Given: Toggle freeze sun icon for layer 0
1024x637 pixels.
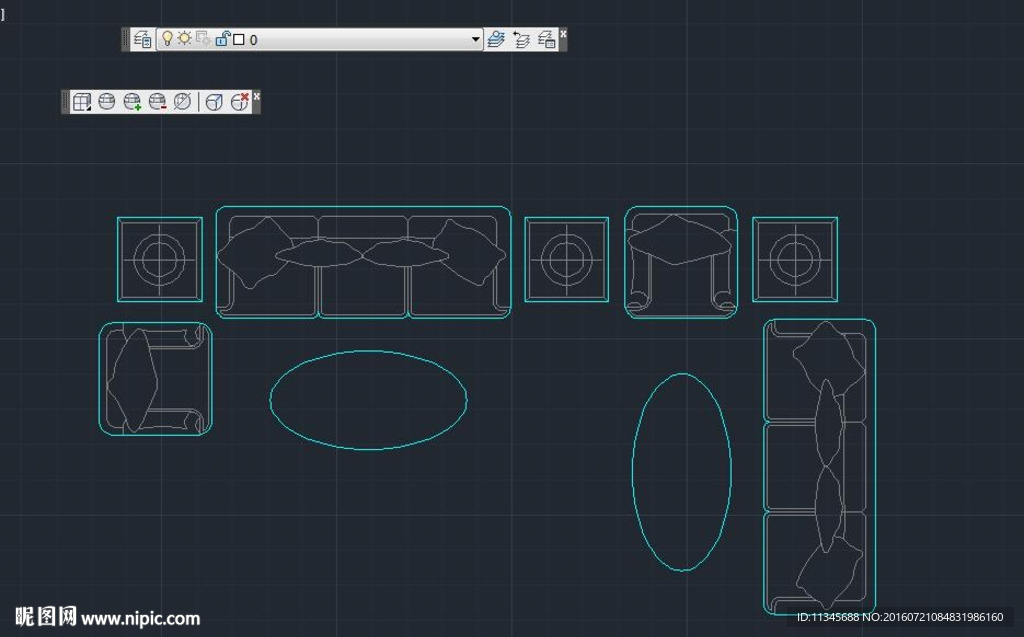Looking at the screenshot, I should 184,39.
